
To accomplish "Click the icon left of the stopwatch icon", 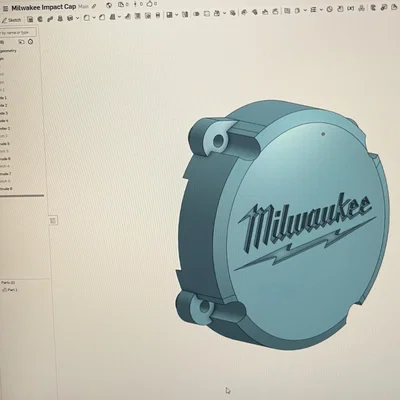I will (x=21, y=42).
